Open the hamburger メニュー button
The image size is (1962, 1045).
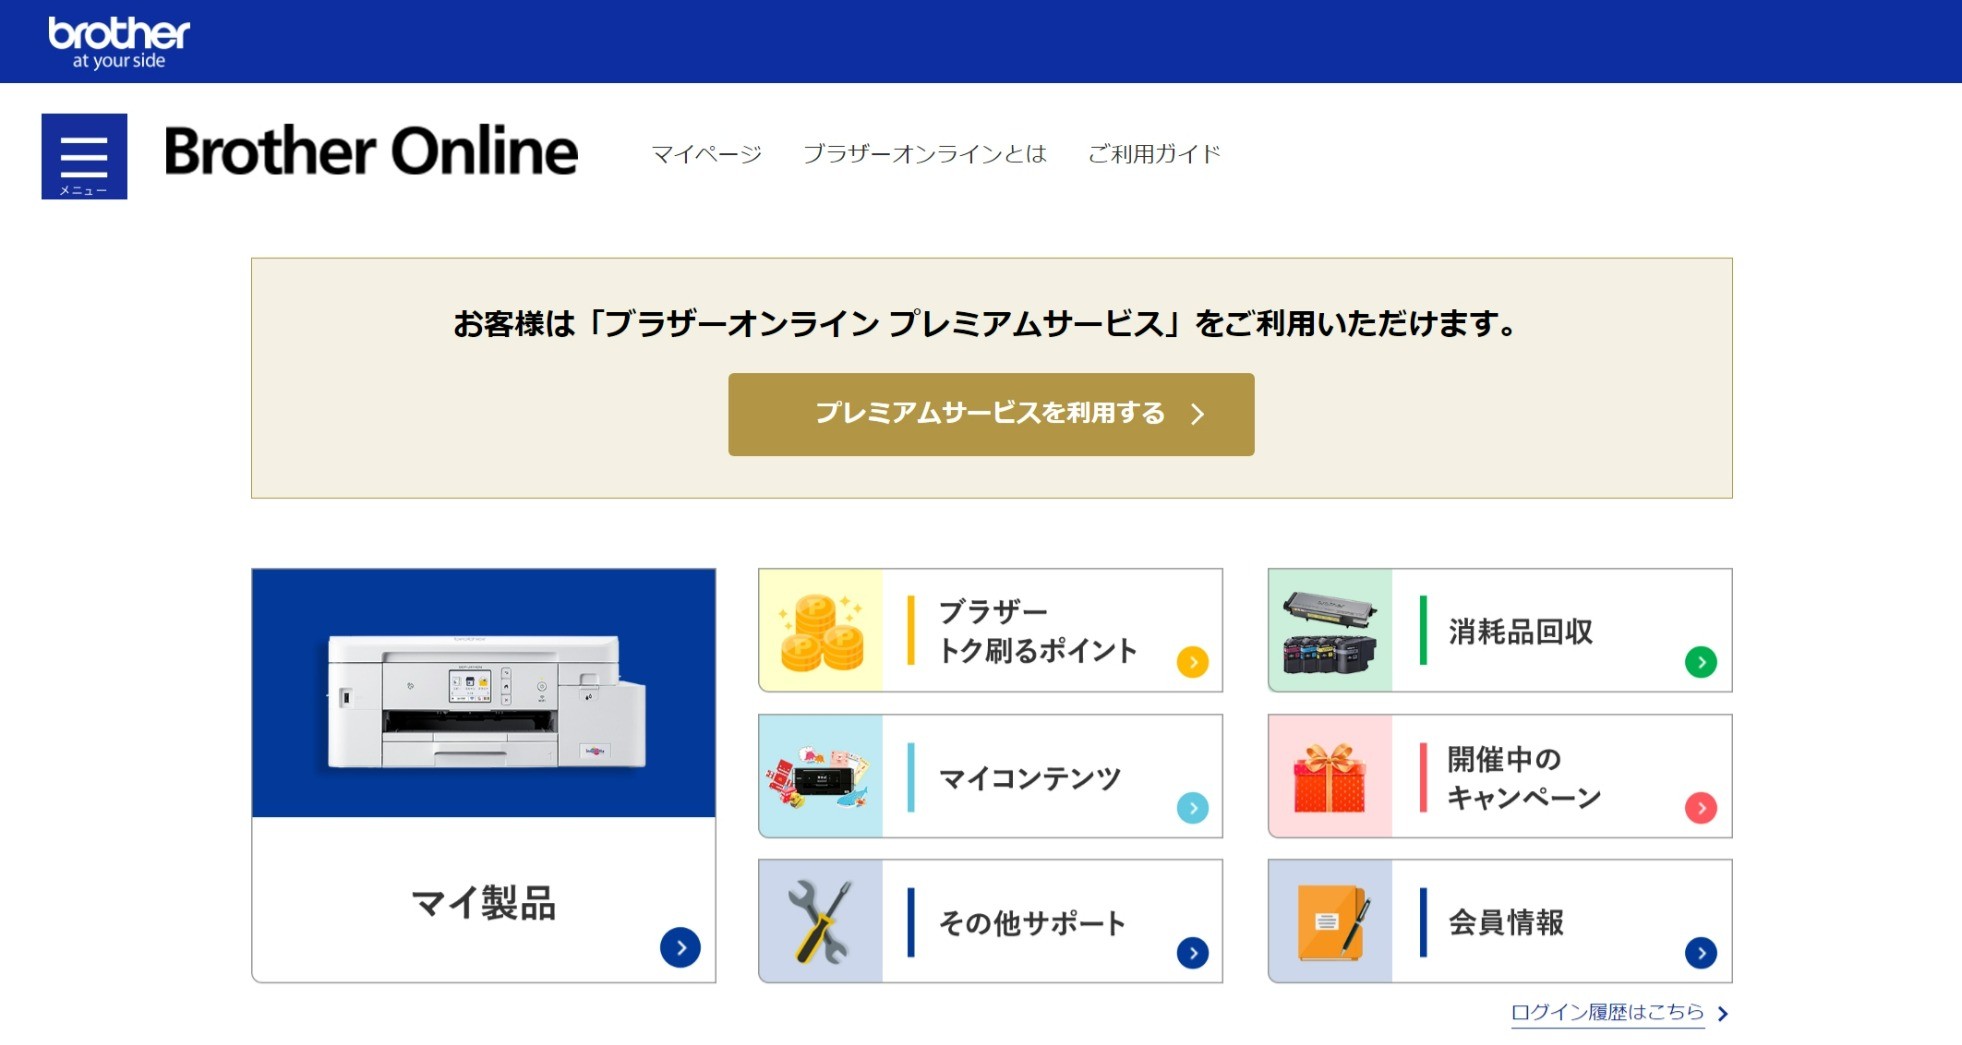[84, 156]
